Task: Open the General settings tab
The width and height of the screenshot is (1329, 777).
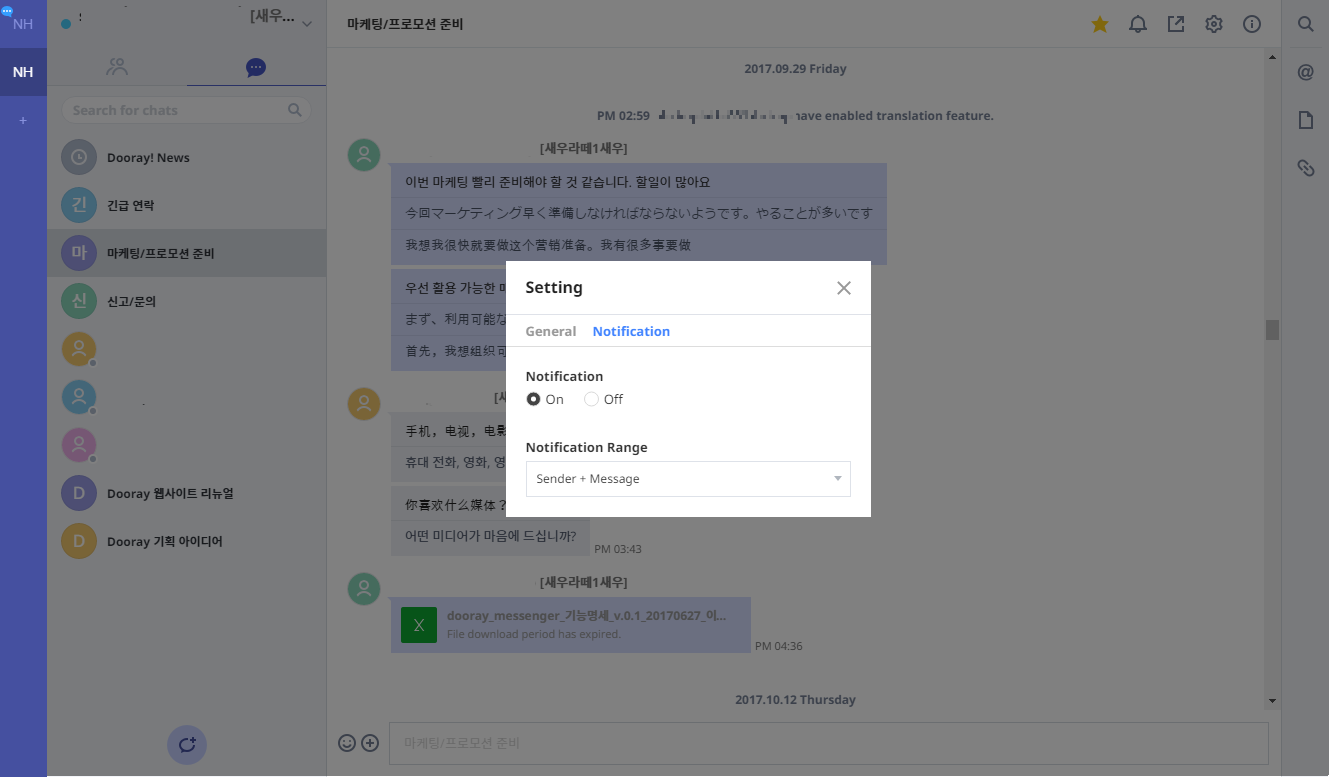Action: coord(551,331)
